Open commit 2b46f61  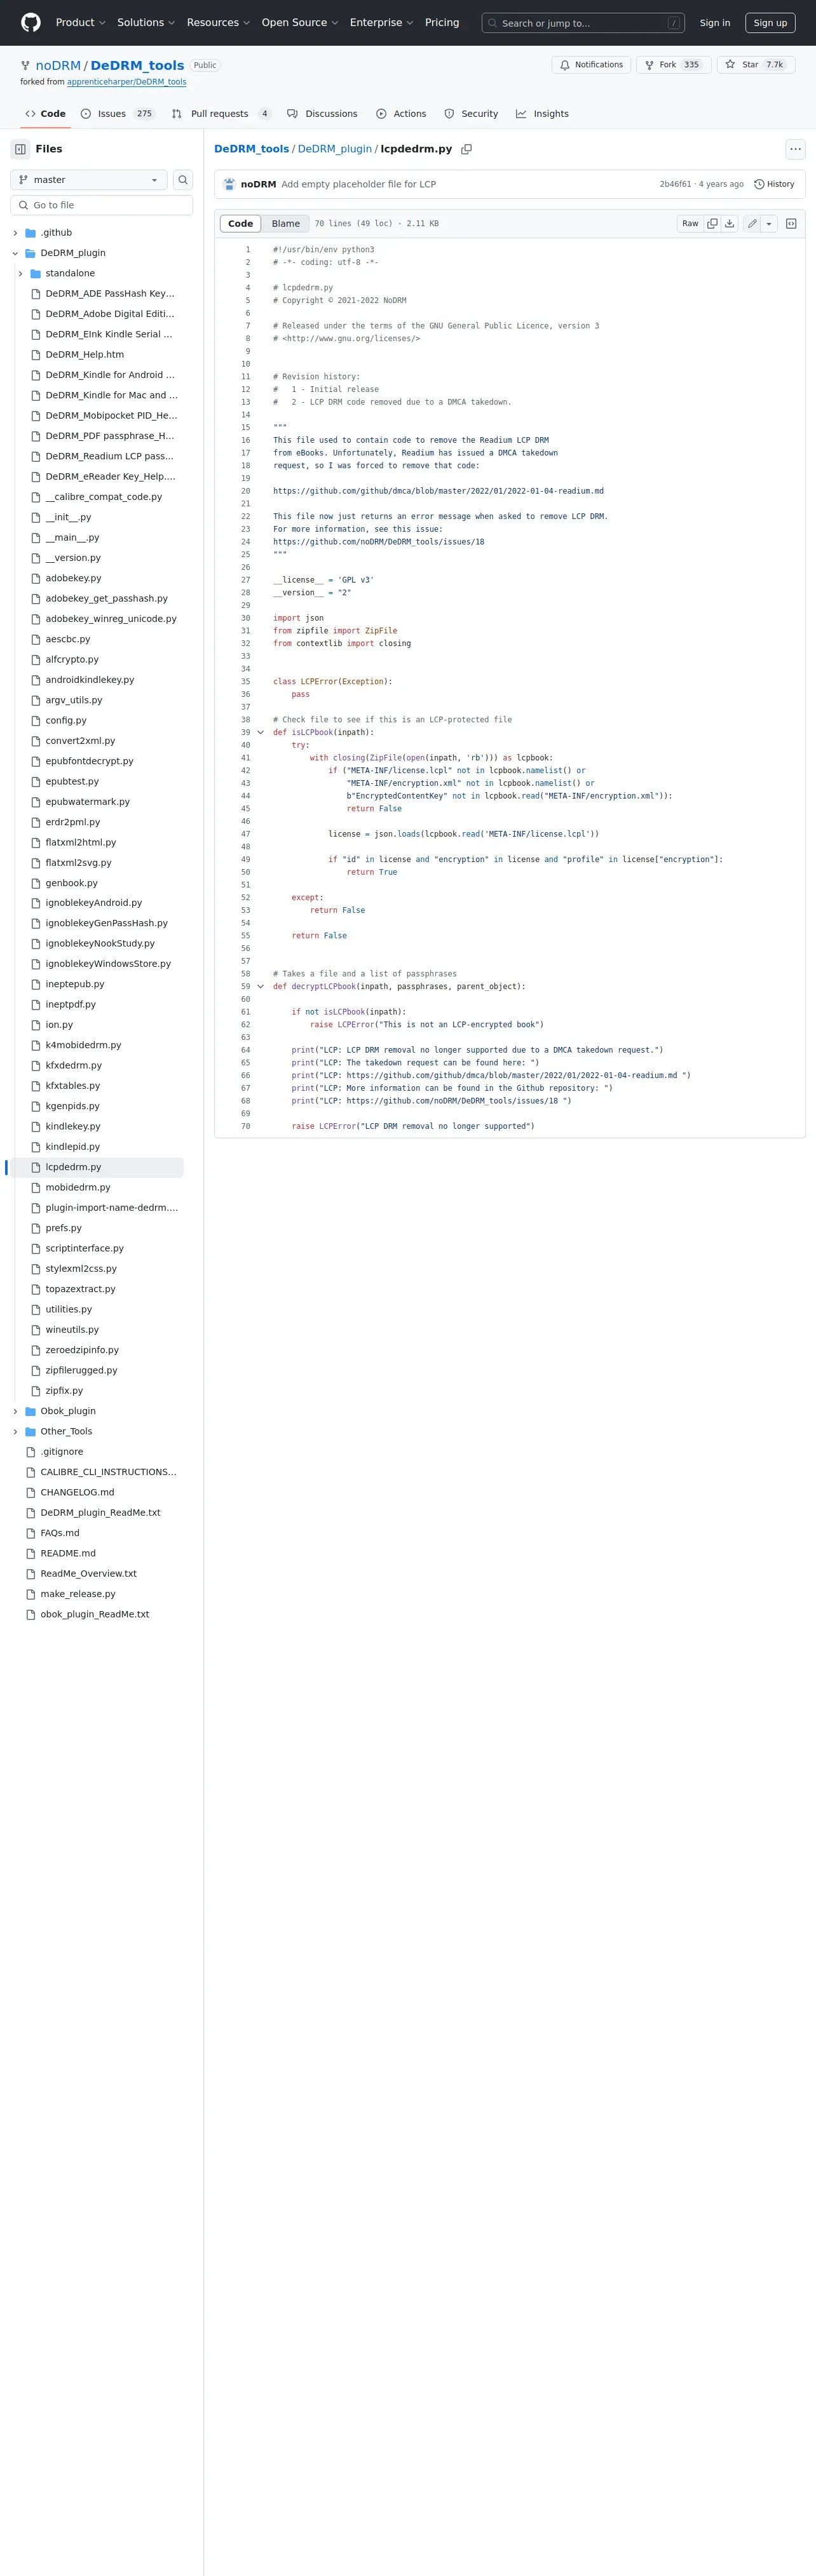pos(675,184)
